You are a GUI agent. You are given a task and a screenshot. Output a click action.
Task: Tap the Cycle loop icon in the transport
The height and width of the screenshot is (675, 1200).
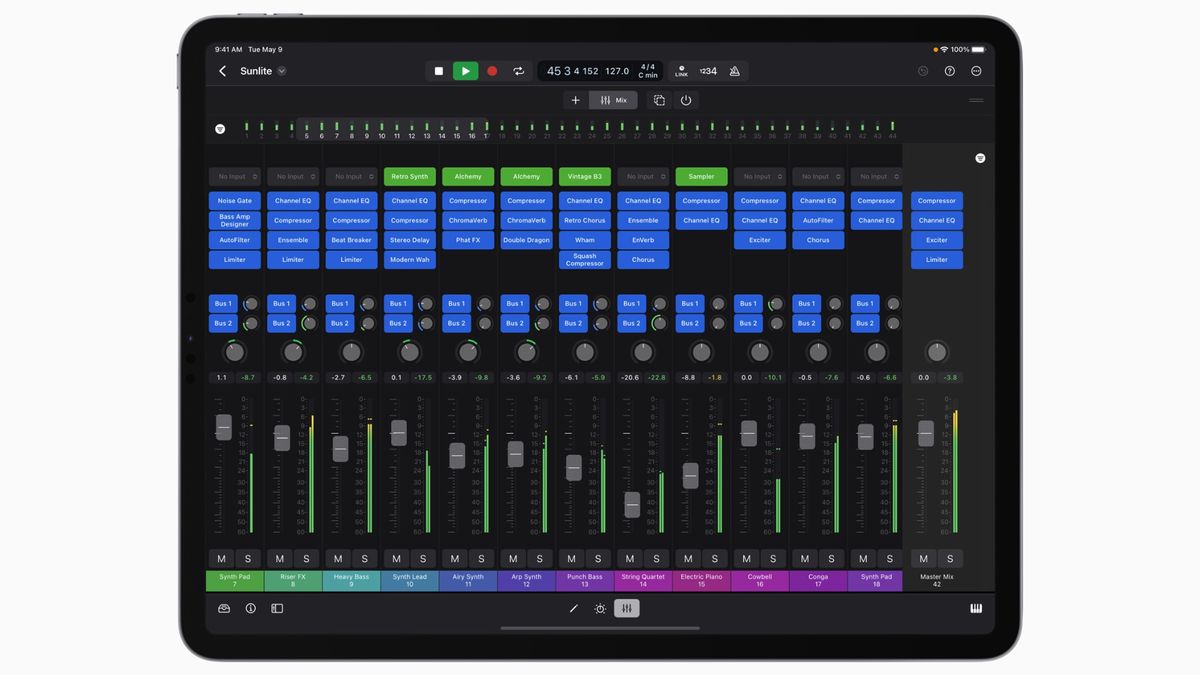(519, 71)
